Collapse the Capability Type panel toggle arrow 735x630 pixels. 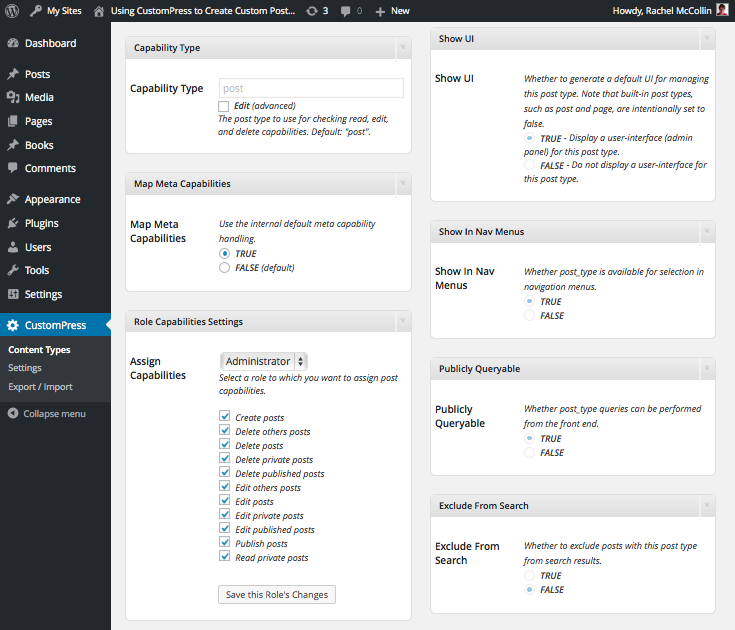tap(403, 48)
